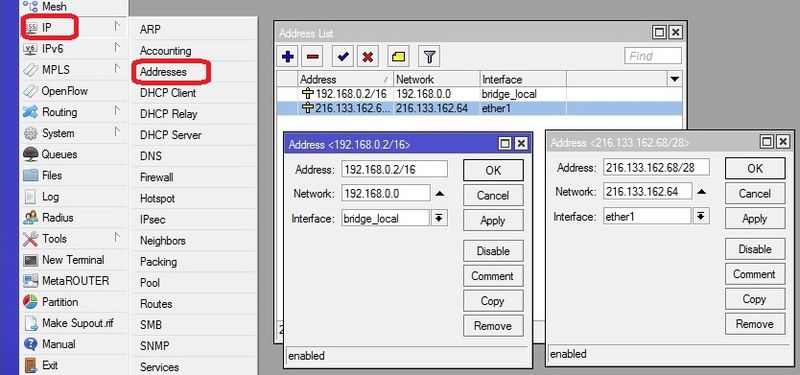This screenshot has height=375, width=800.
Task: Click Network field containing 216.133.162.64
Action: [648, 192]
